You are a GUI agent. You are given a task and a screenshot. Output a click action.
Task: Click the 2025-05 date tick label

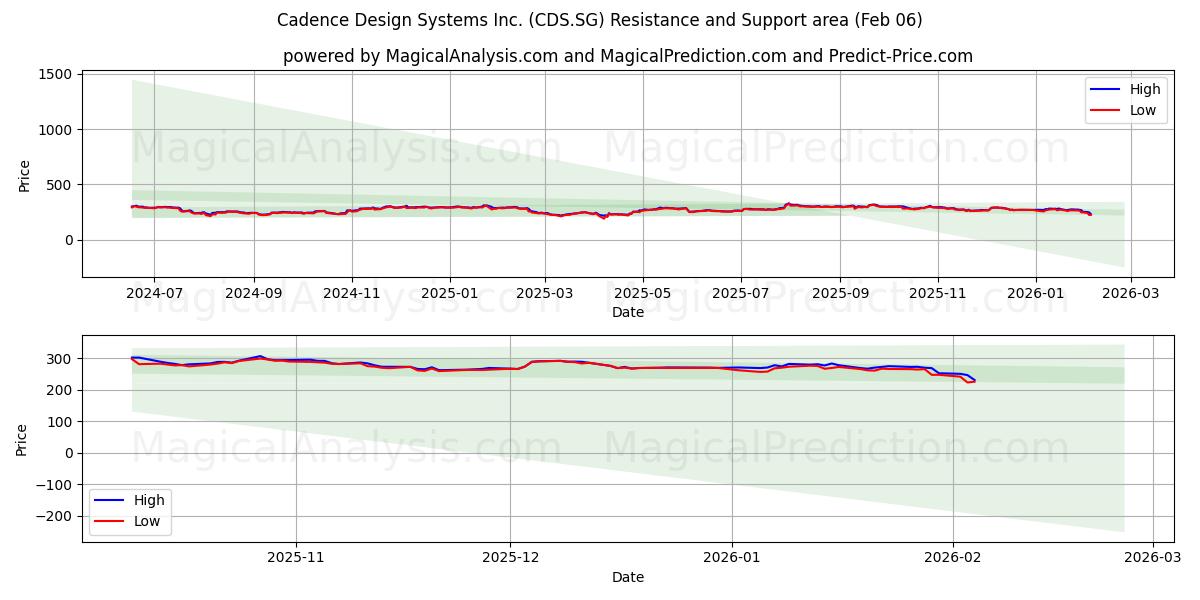point(642,294)
